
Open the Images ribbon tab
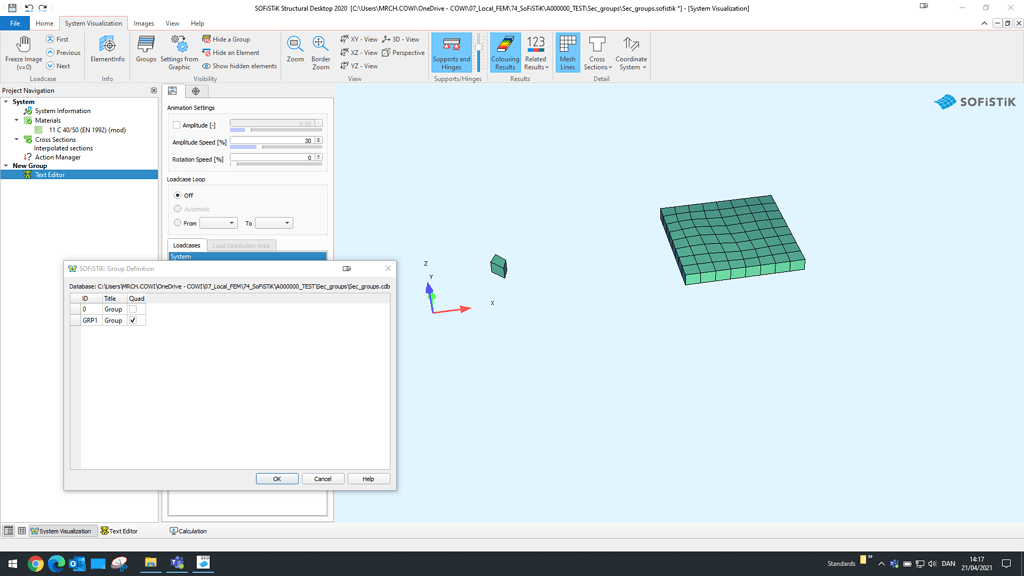coord(144,23)
